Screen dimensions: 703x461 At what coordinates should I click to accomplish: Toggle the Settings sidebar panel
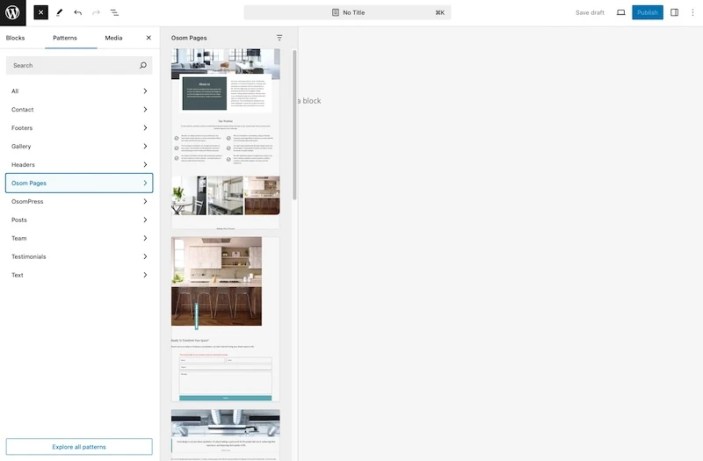pos(674,13)
